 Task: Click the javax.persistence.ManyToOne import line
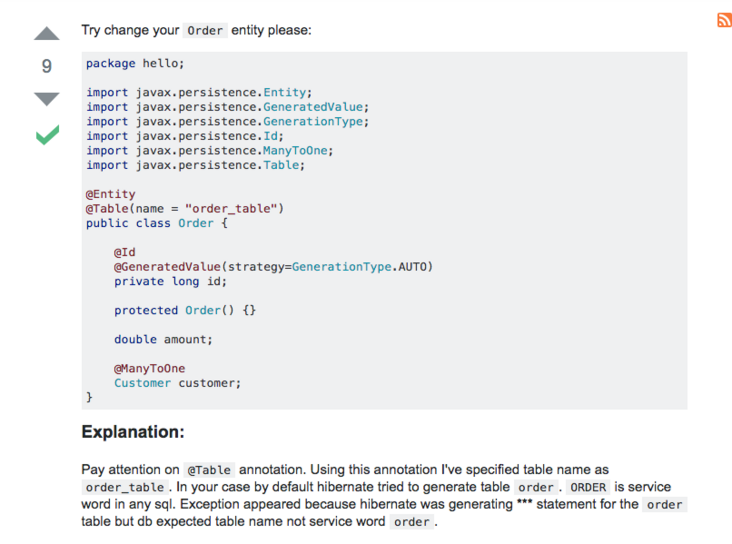(x=209, y=151)
